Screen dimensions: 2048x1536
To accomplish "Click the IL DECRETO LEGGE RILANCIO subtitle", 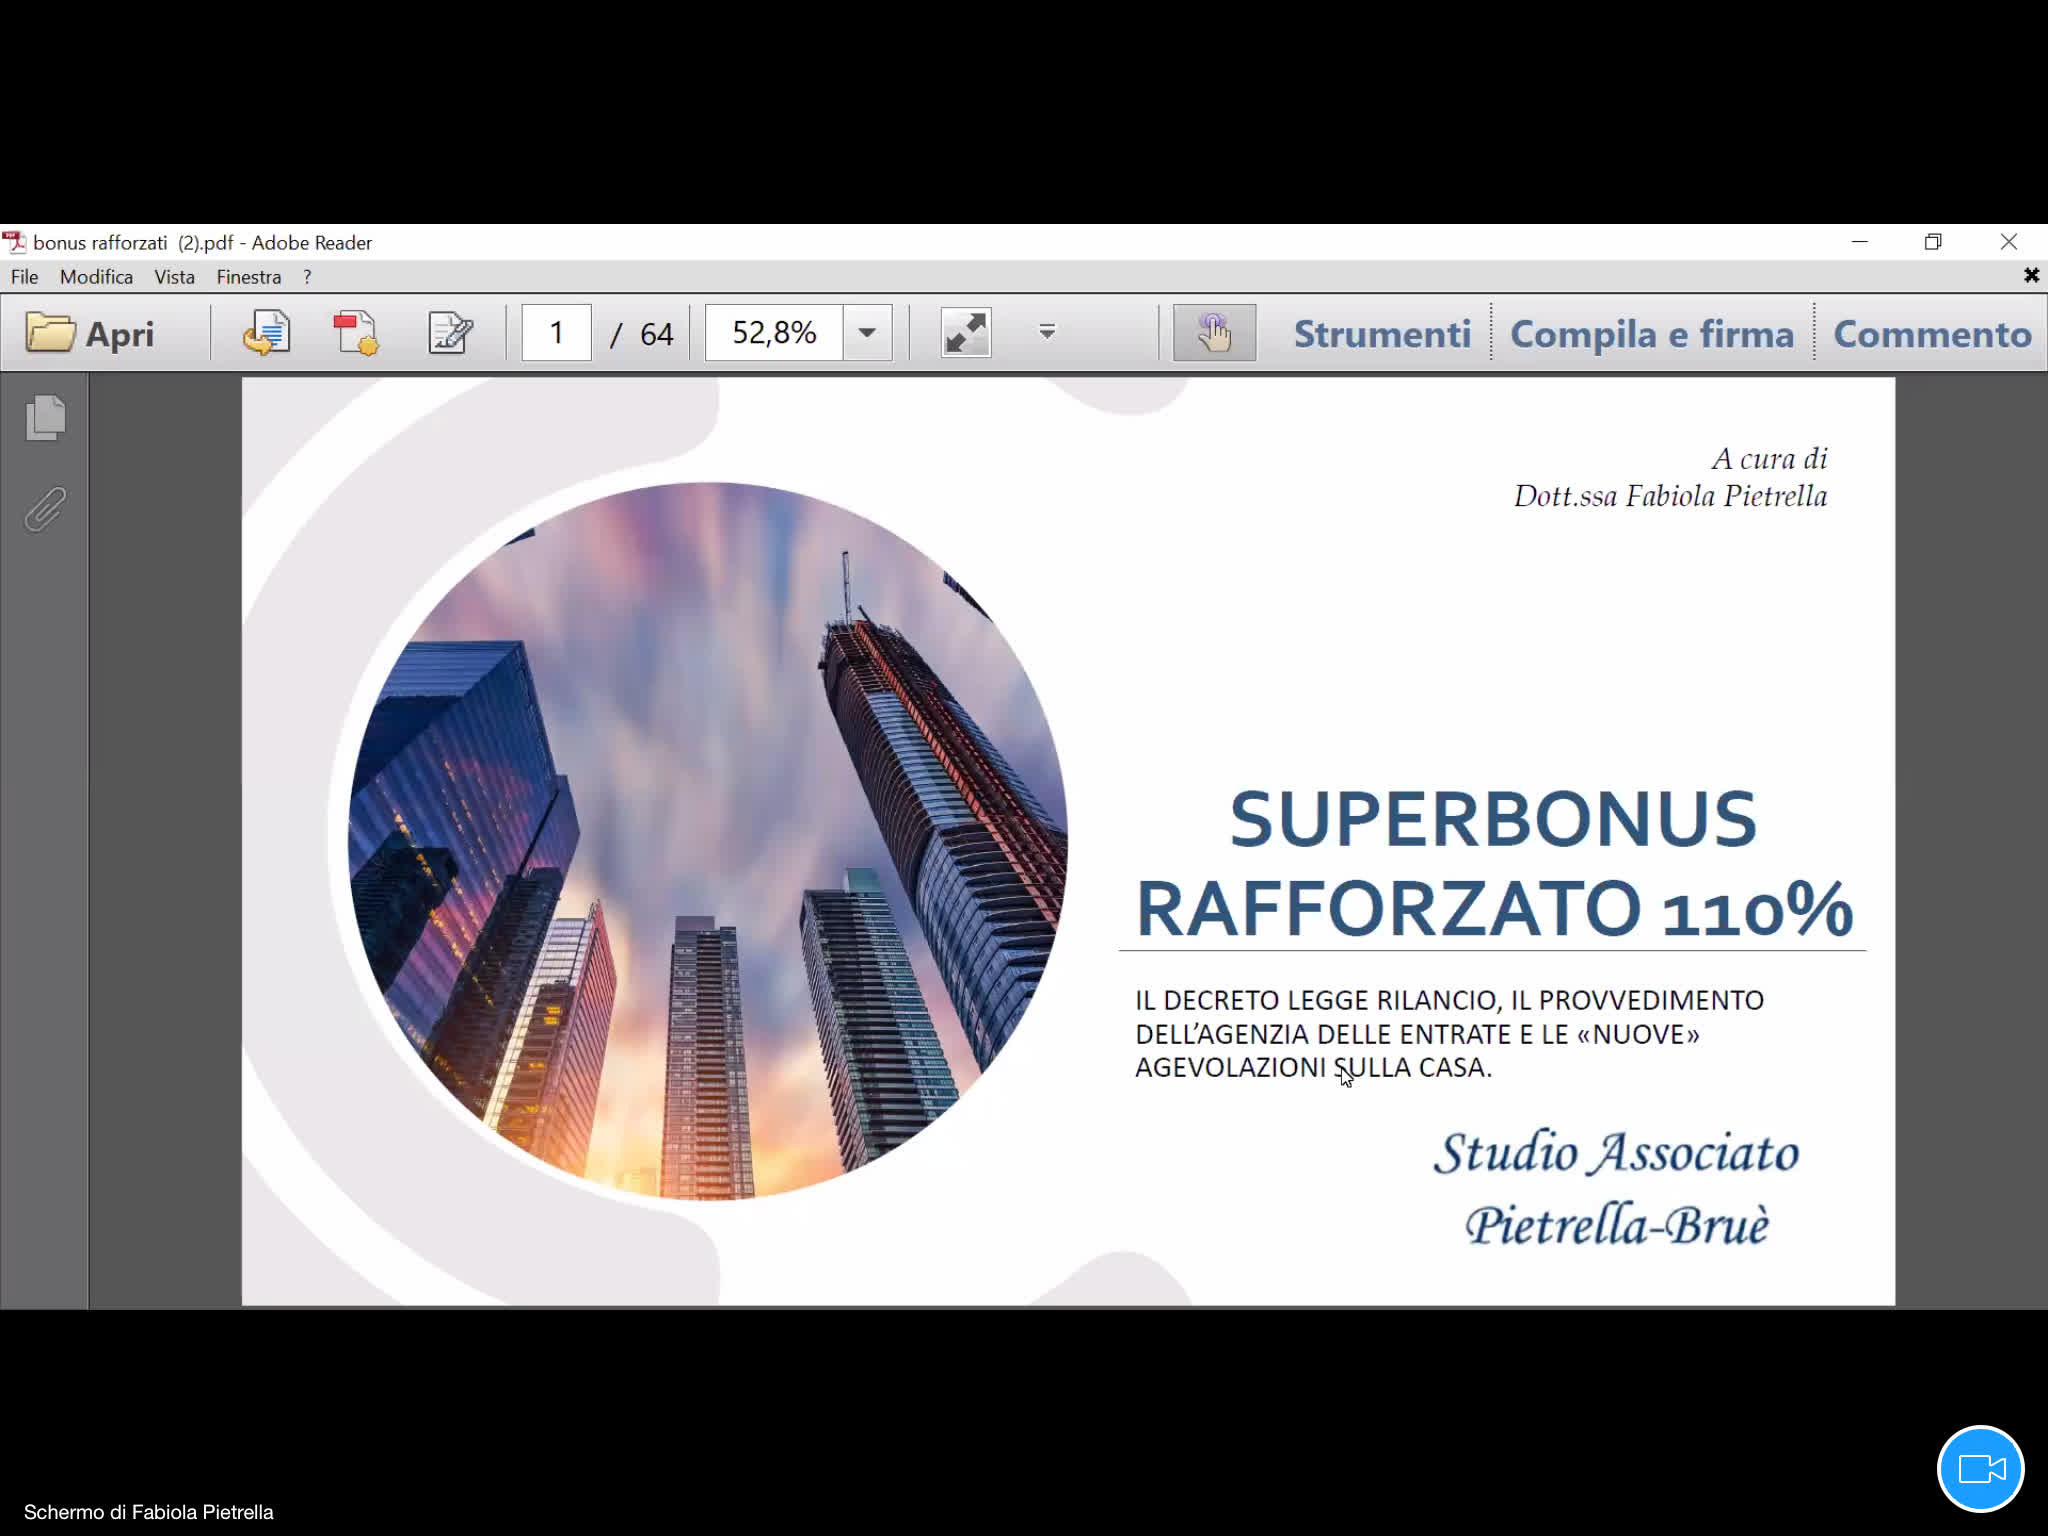I will pos(1449,1034).
